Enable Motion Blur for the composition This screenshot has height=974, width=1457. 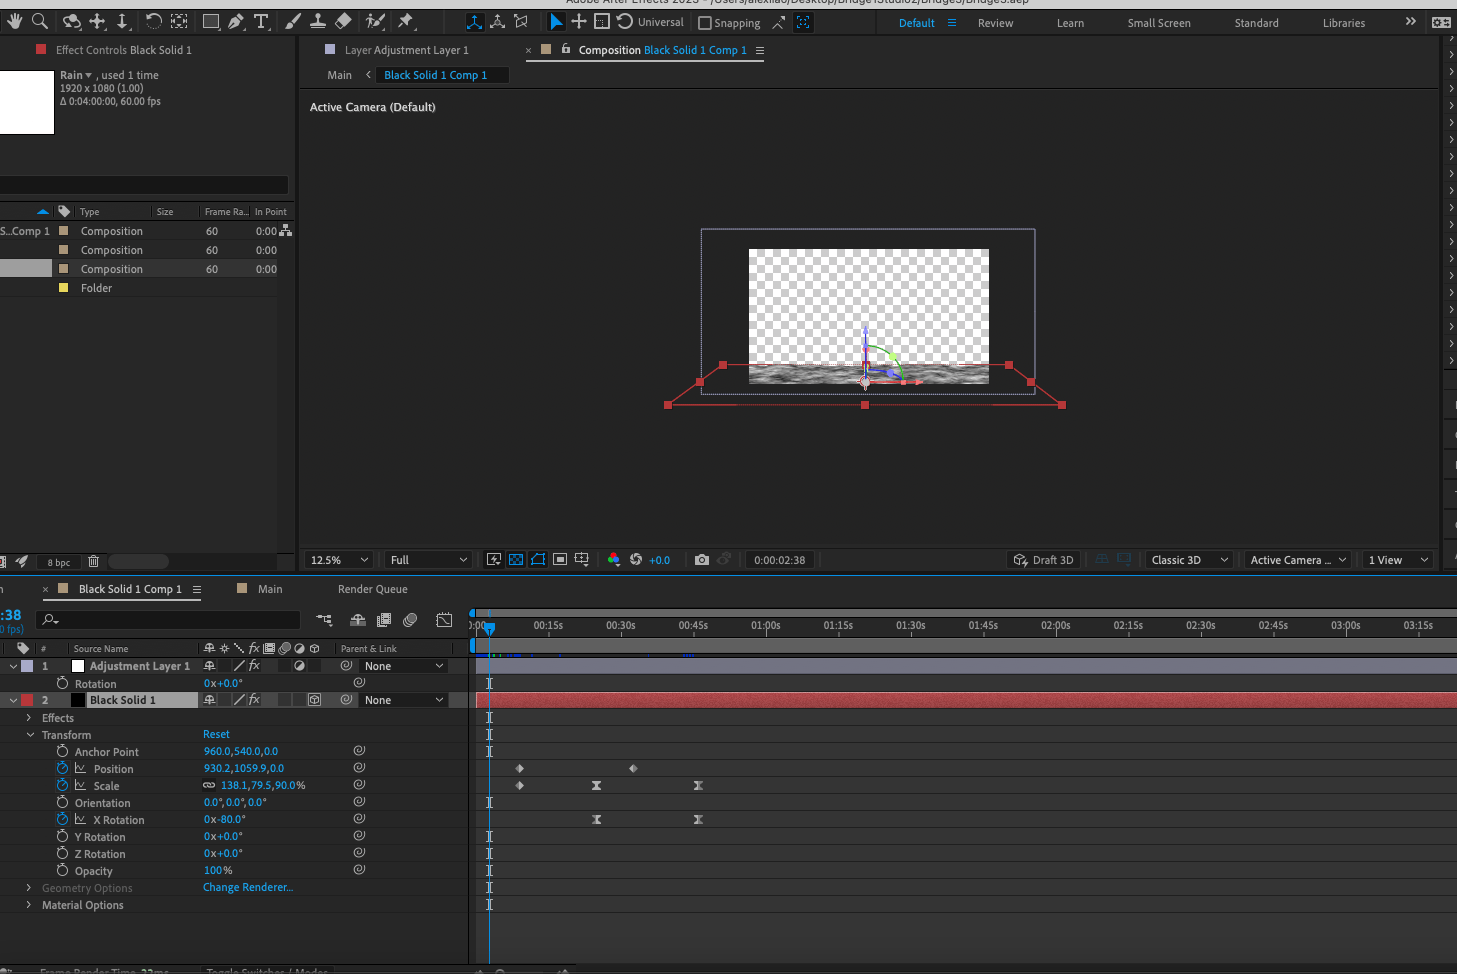410,620
